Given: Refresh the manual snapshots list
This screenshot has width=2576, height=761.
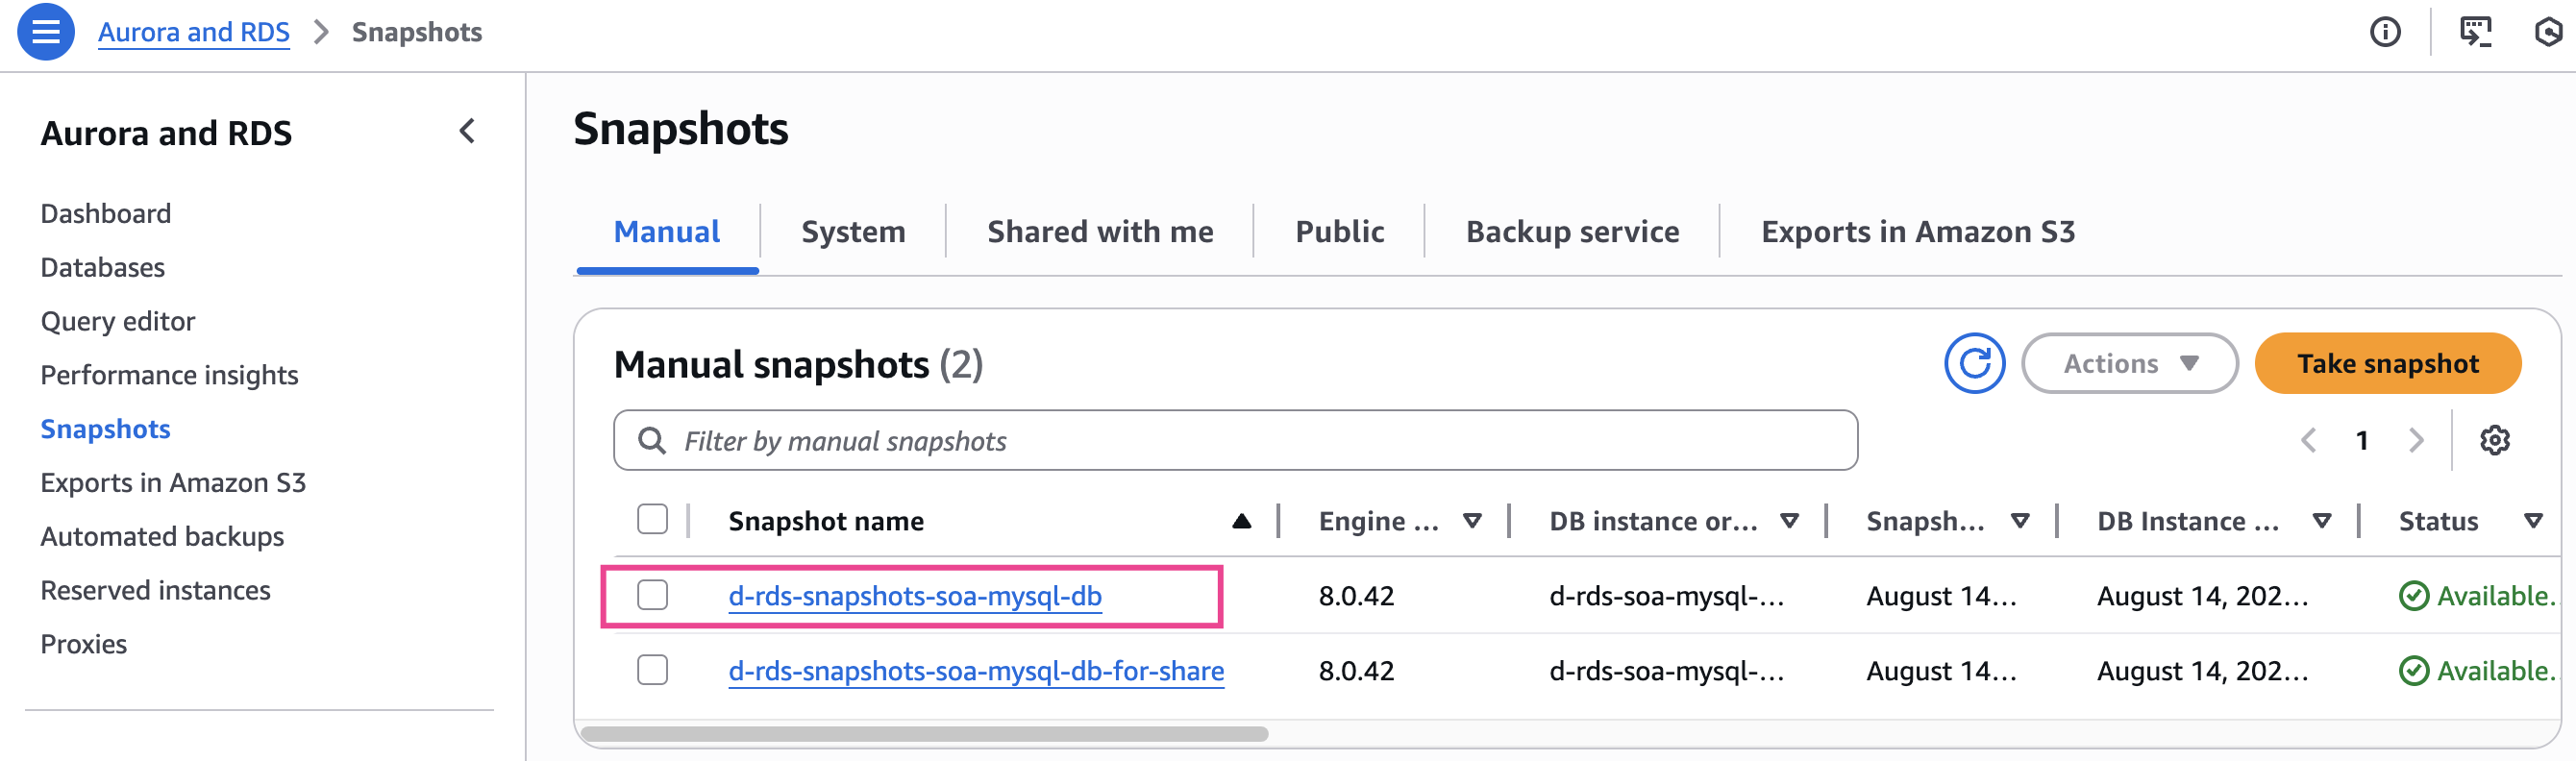Looking at the screenshot, I should pyautogui.click(x=1973, y=363).
